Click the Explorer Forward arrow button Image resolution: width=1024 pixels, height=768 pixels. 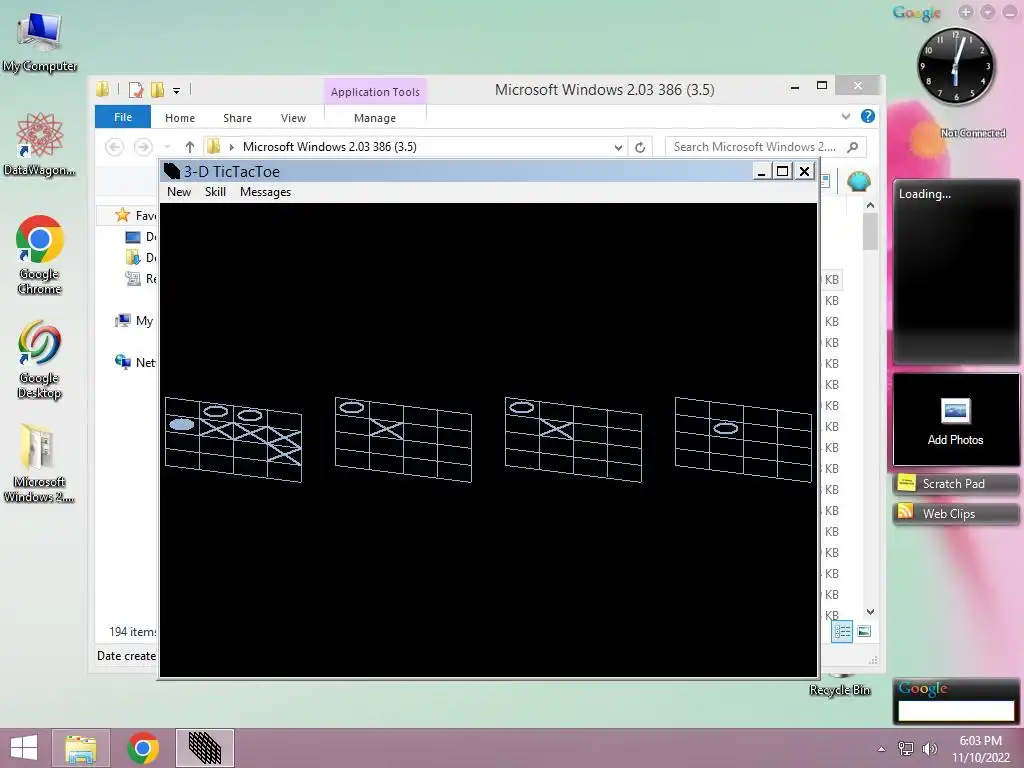[142, 147]
